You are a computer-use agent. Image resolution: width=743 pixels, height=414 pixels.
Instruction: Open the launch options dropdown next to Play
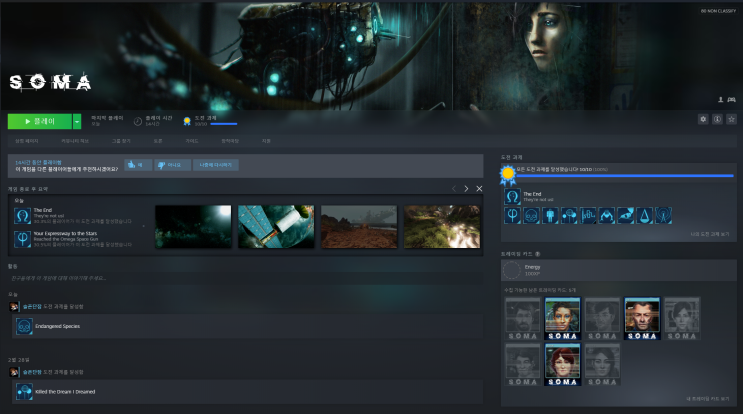(x=77, y=121)
